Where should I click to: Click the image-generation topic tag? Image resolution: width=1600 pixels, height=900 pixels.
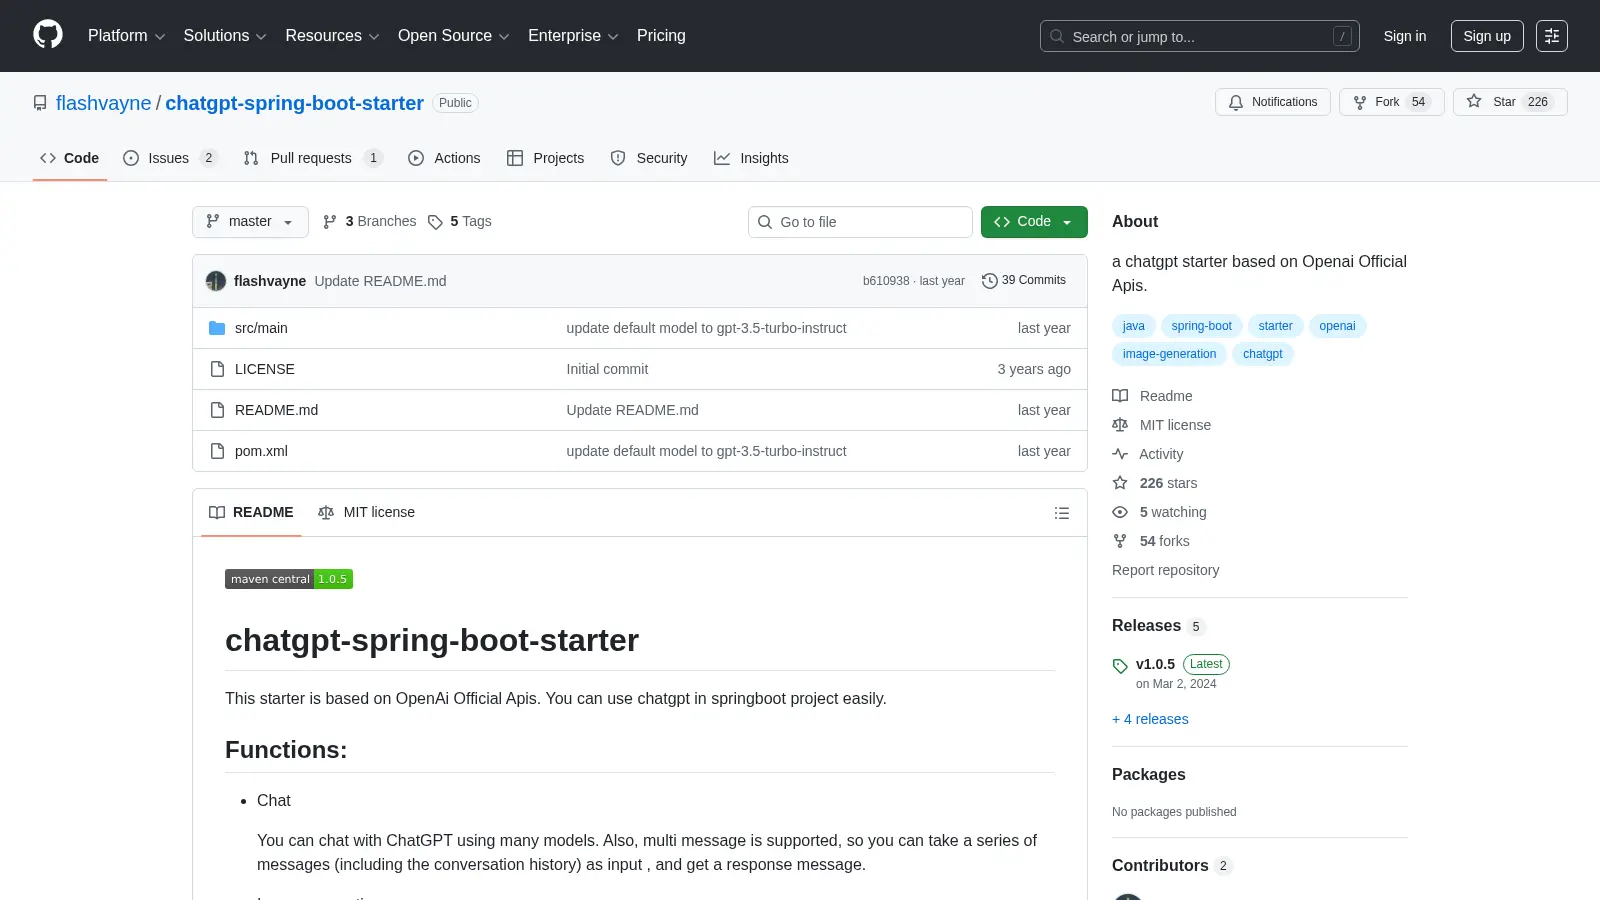1169,354
